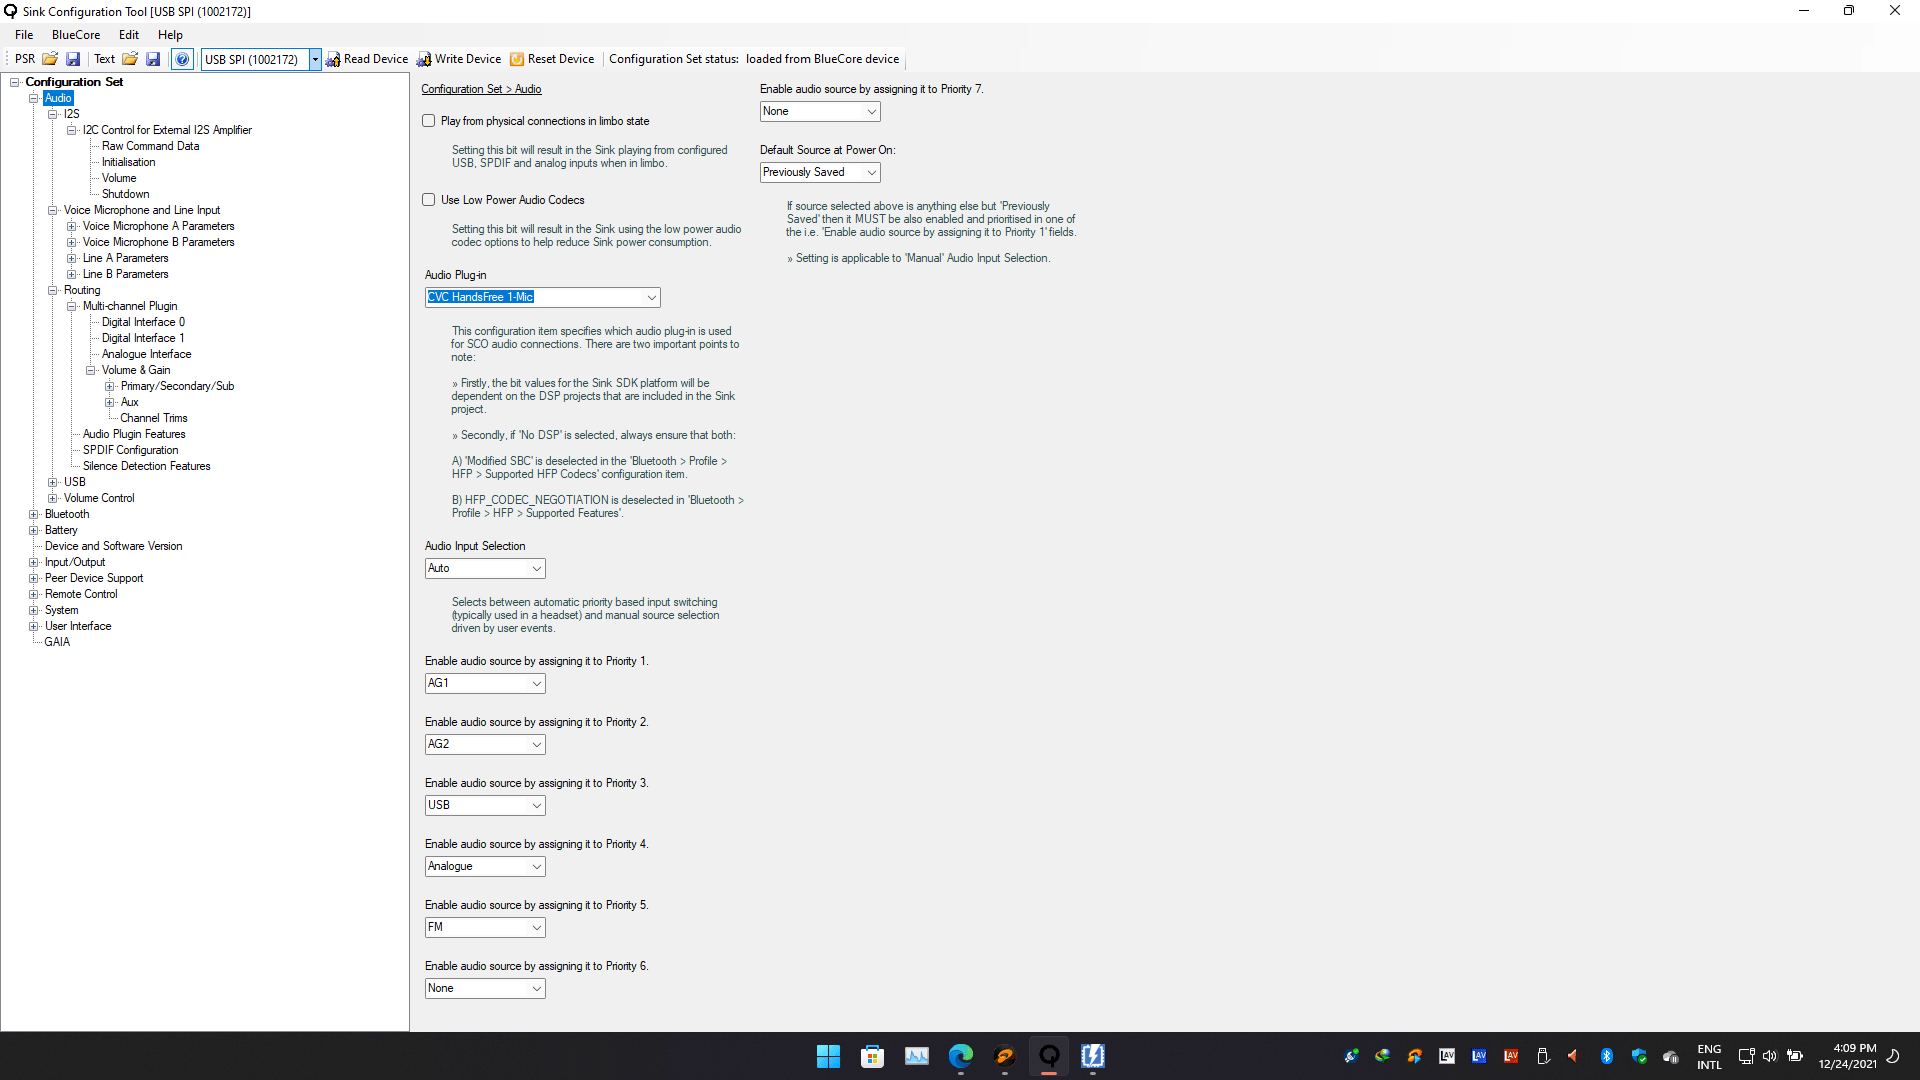
Task: Select Digital Interface 0 tree item
Action: point(143,322)
